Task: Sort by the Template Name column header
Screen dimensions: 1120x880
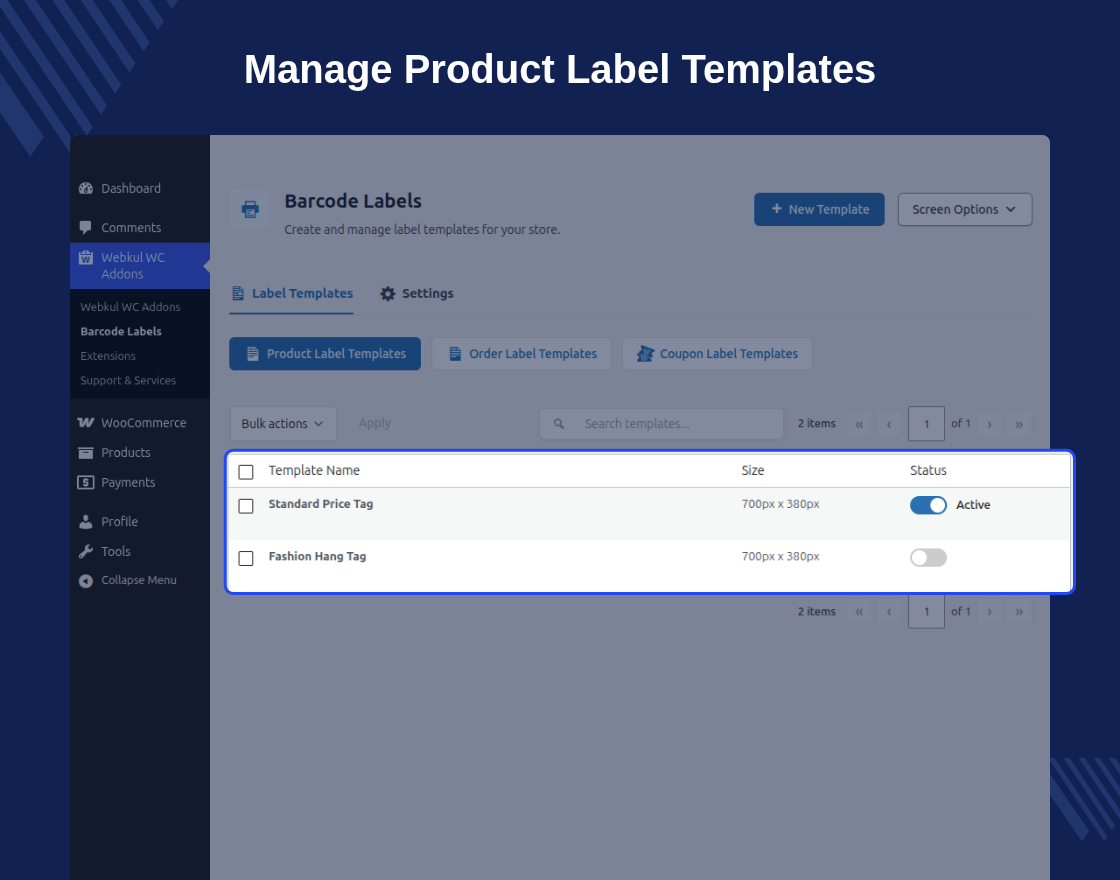Action: (x=314, y=471)
